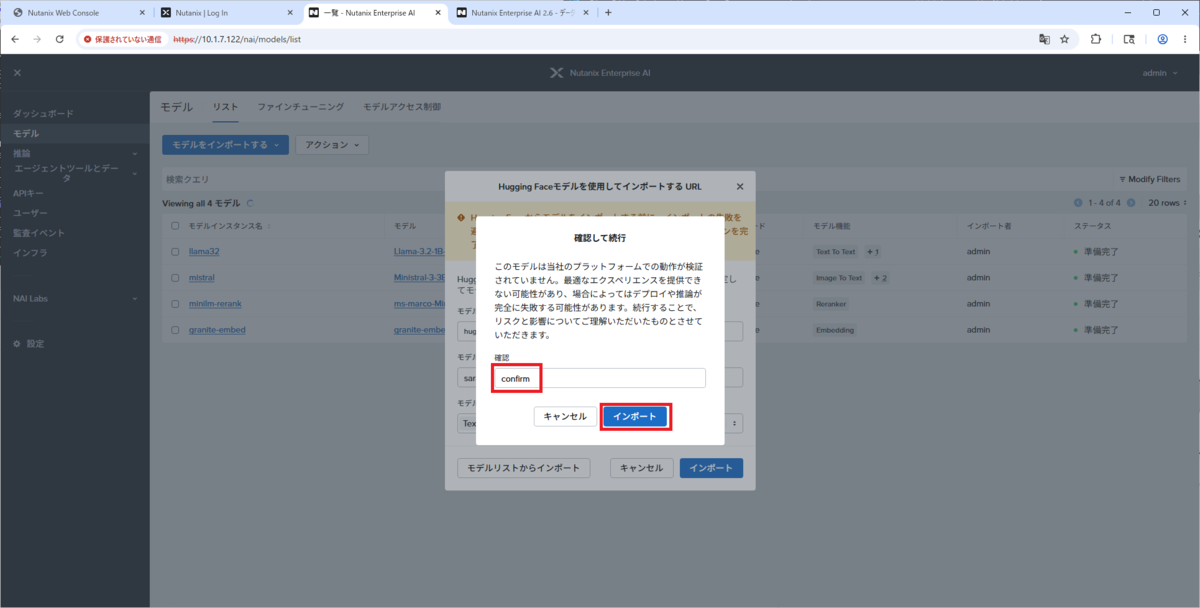Viewport: 1200px width, 608px height.
Task: Click the 保護されていない通信 security warning
Action: point(122,39)
